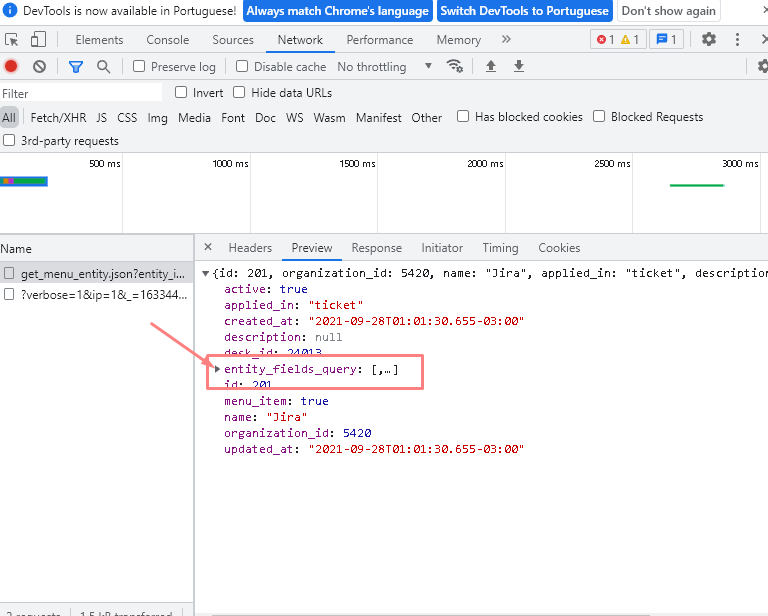The height and width of the screenshot is (616, 768).
Task: Filter requests by JS type
Action: [x=101, y=118]
